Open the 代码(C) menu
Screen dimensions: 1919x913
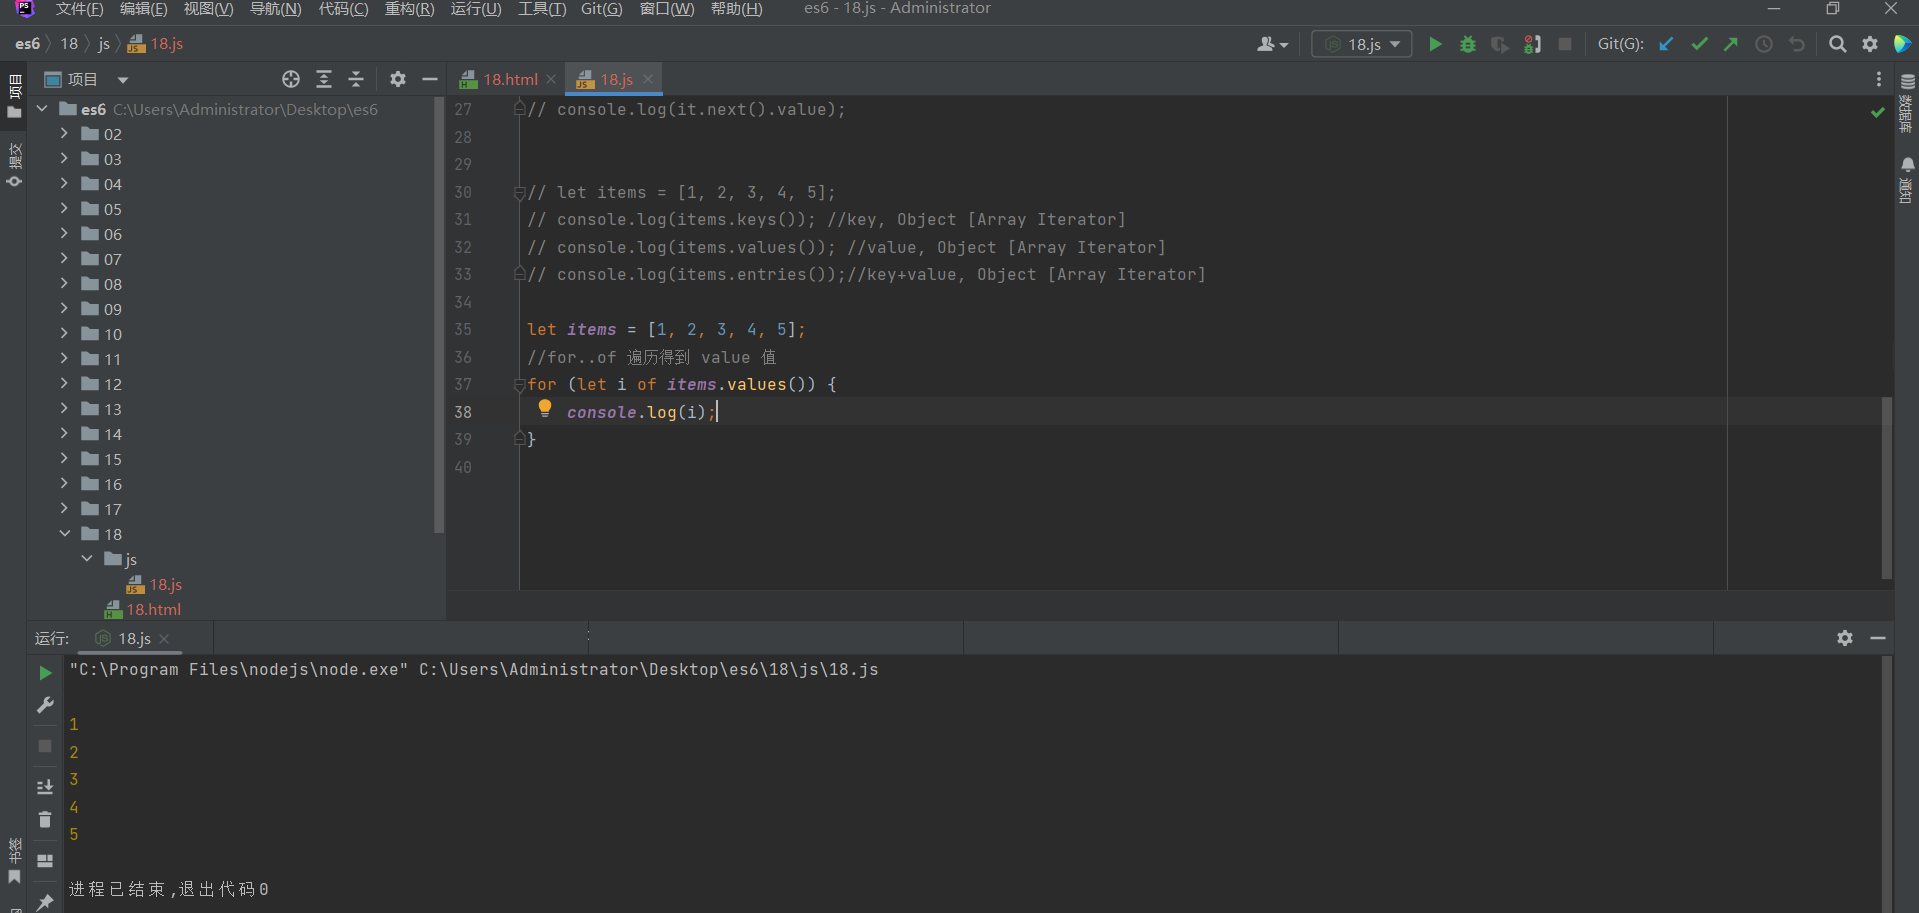(343, 9)
